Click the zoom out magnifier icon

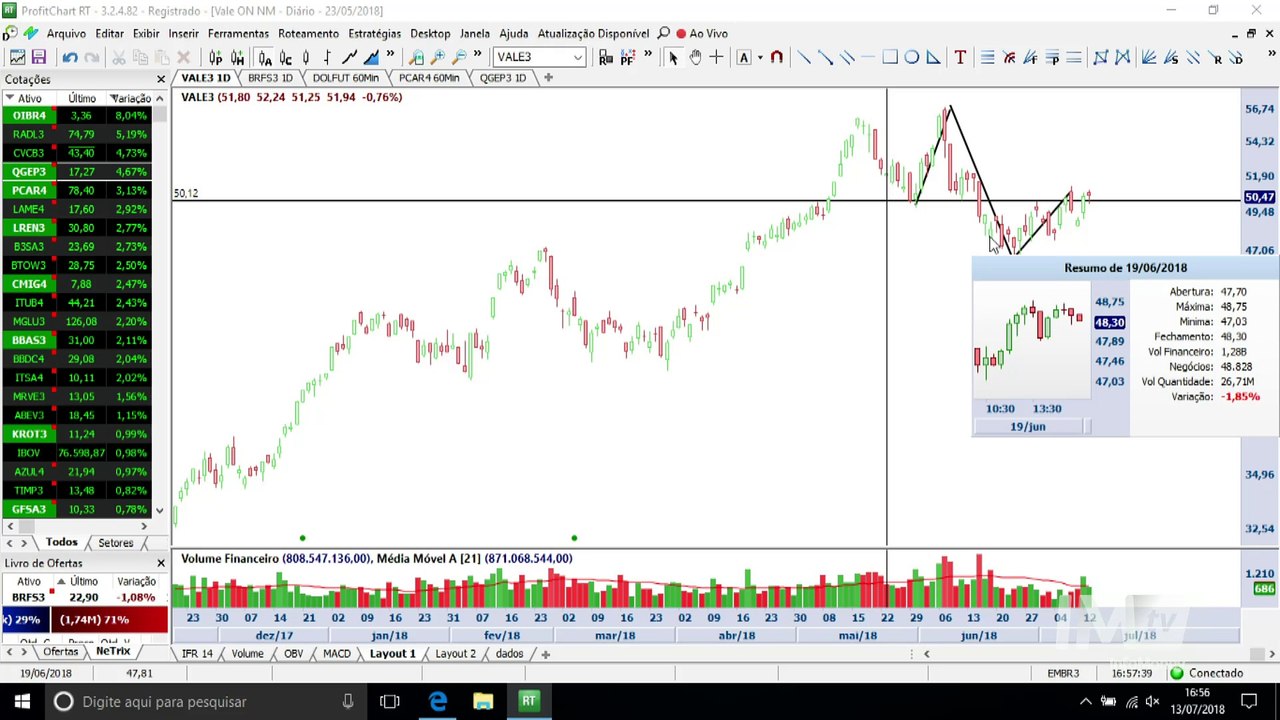459,57
